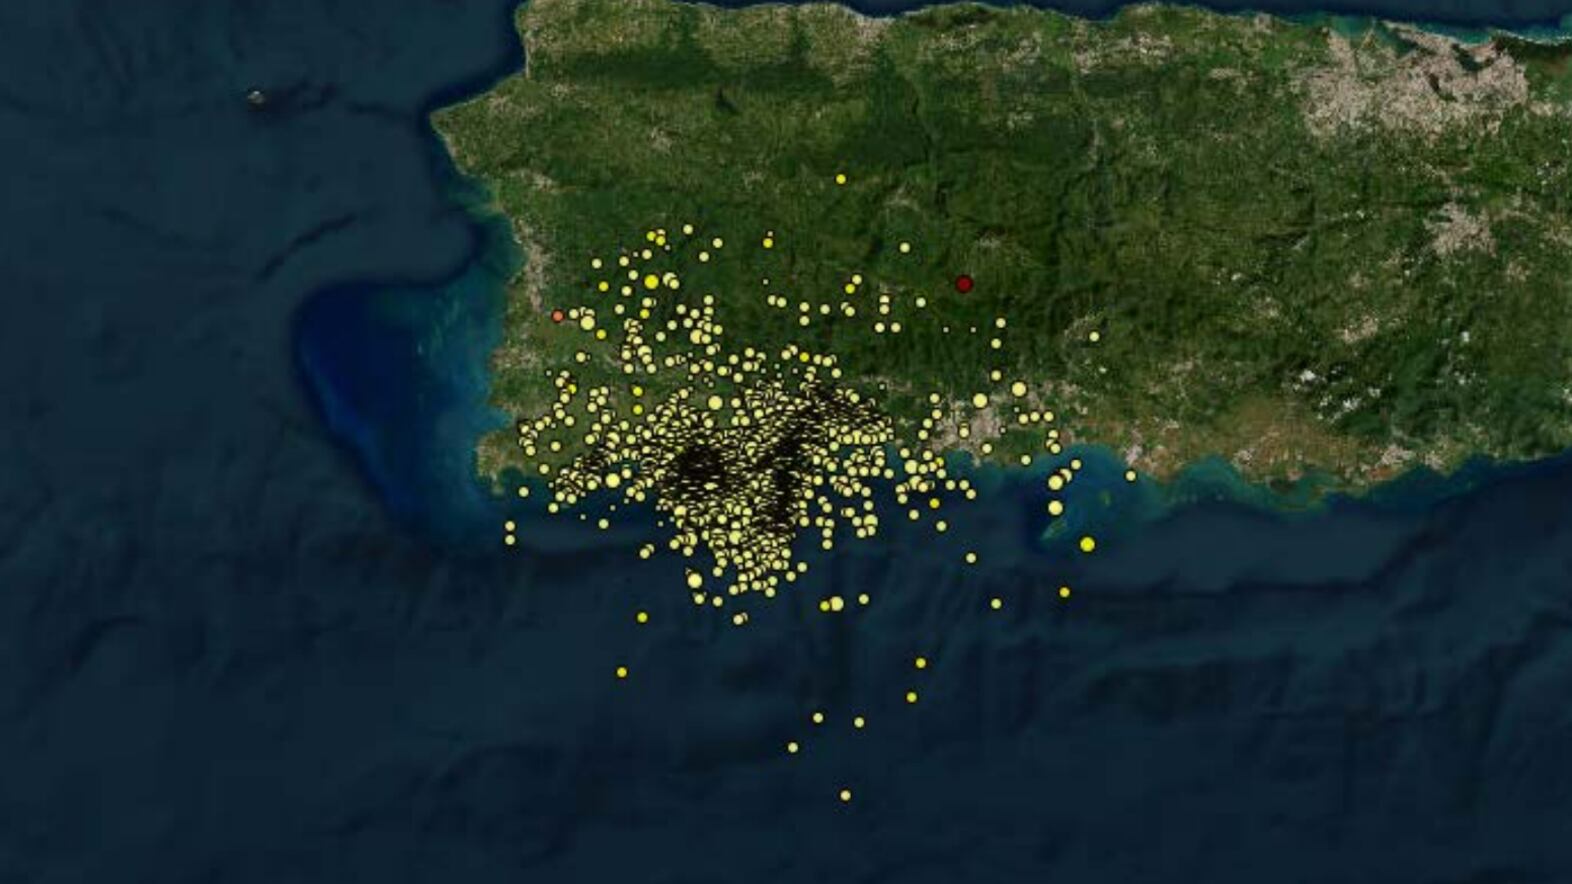Click the small island in the northwest sea
Screen dimensions: 1572x884
click(256, 97)
